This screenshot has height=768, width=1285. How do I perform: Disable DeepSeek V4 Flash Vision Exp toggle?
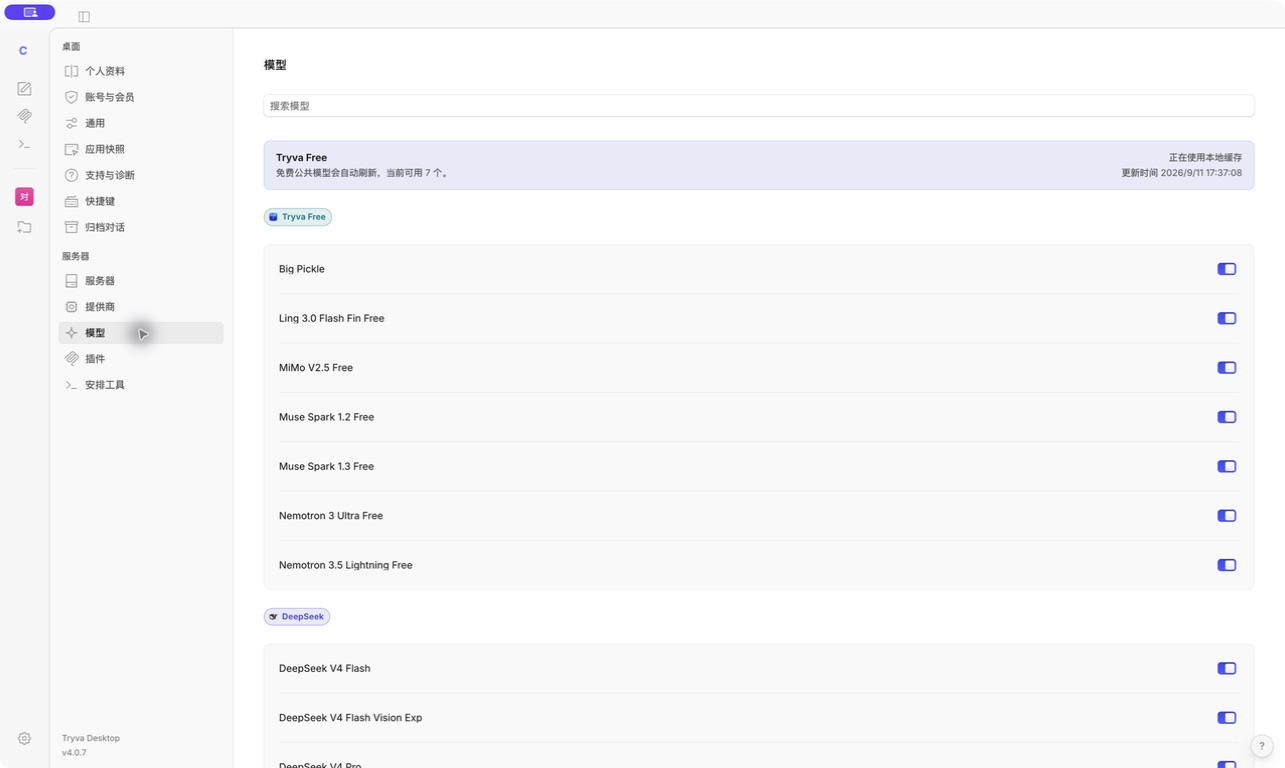[x=1227, y=718]
